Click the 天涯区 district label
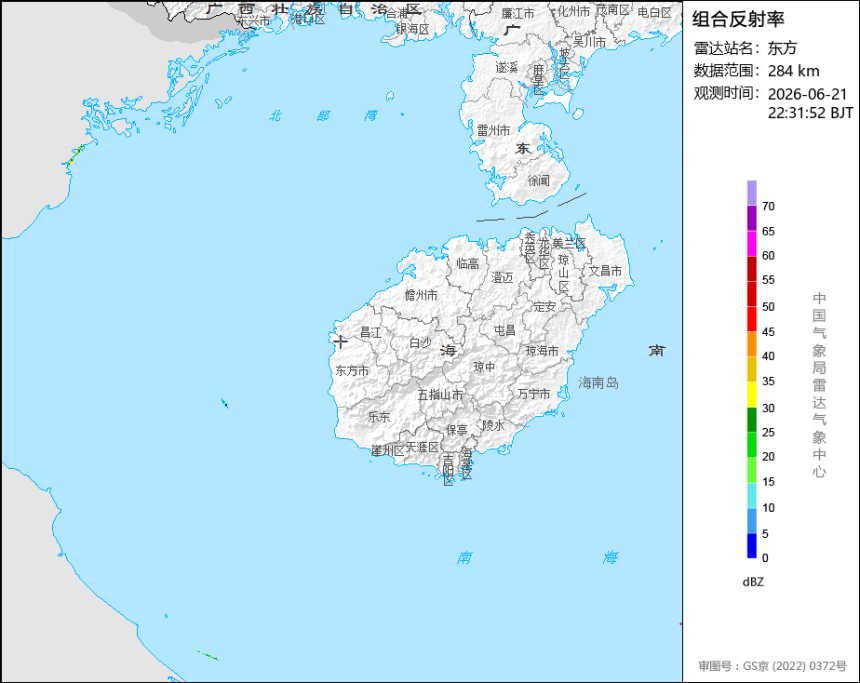 click(x=422, y=447)
